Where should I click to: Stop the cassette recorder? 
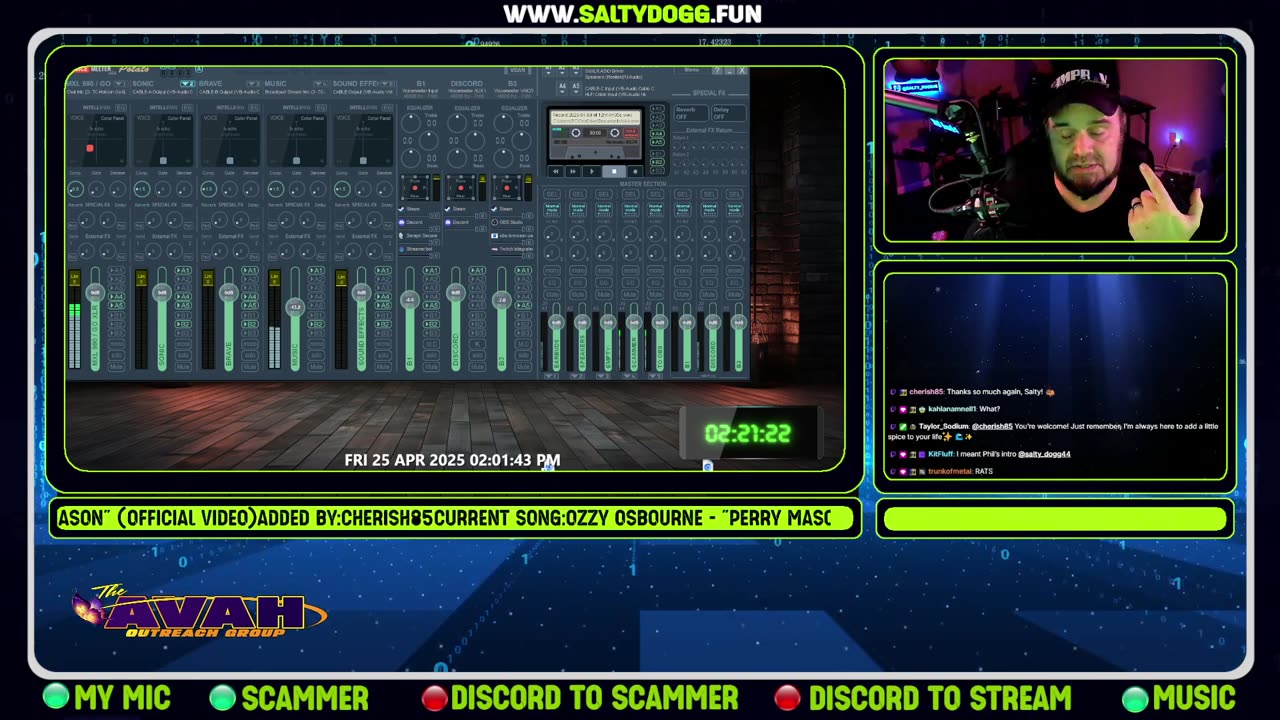pos(614,171)
